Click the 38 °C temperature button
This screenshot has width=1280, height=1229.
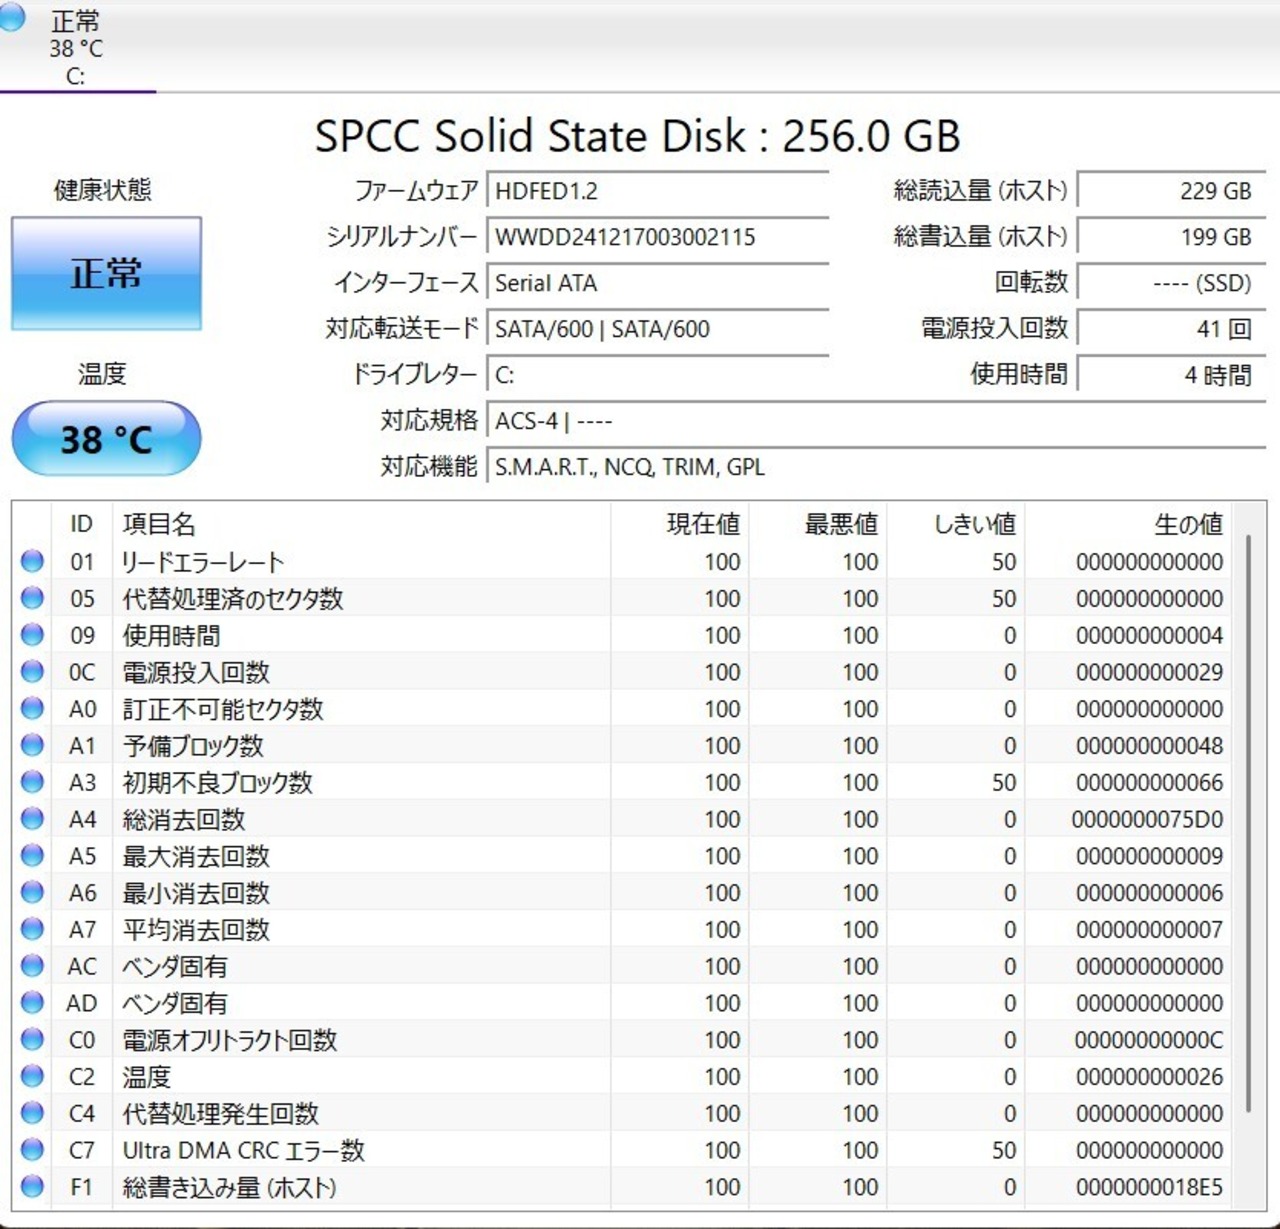point(106,439)
